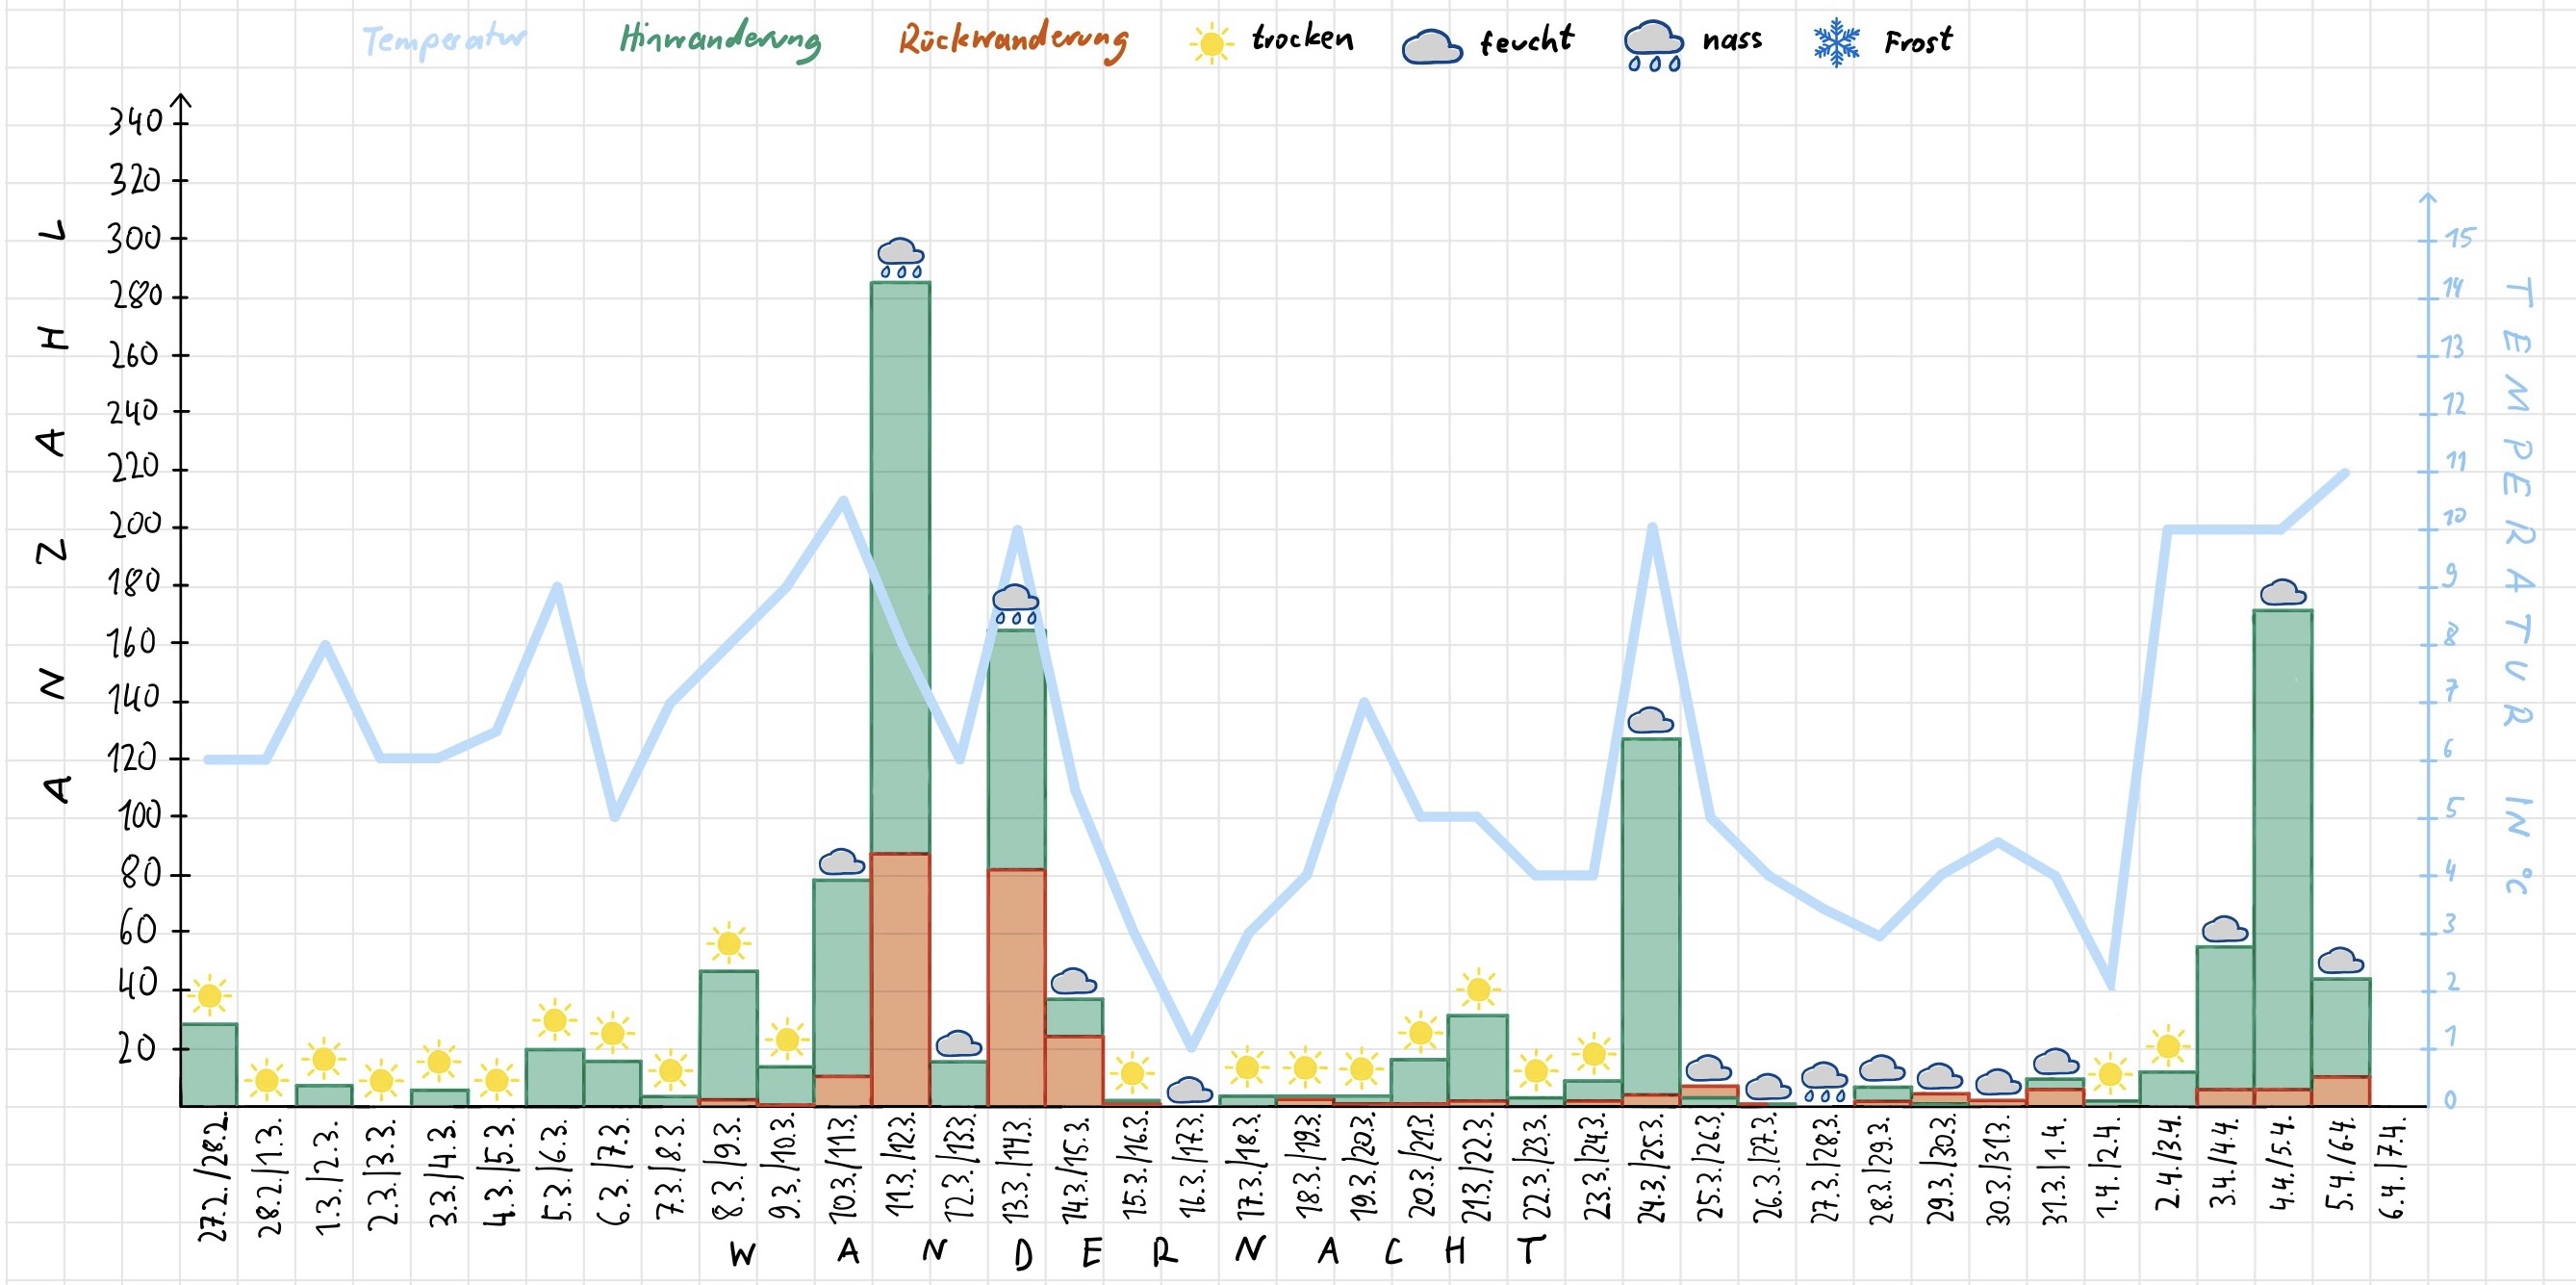2576x1285 pixels.
Task: Click the 'Frost' legend text
Action: point(1917,42)
